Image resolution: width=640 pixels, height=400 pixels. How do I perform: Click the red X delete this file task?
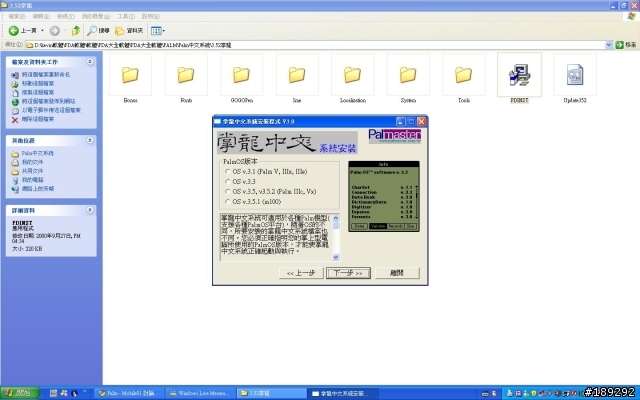[x=15, y=120]
